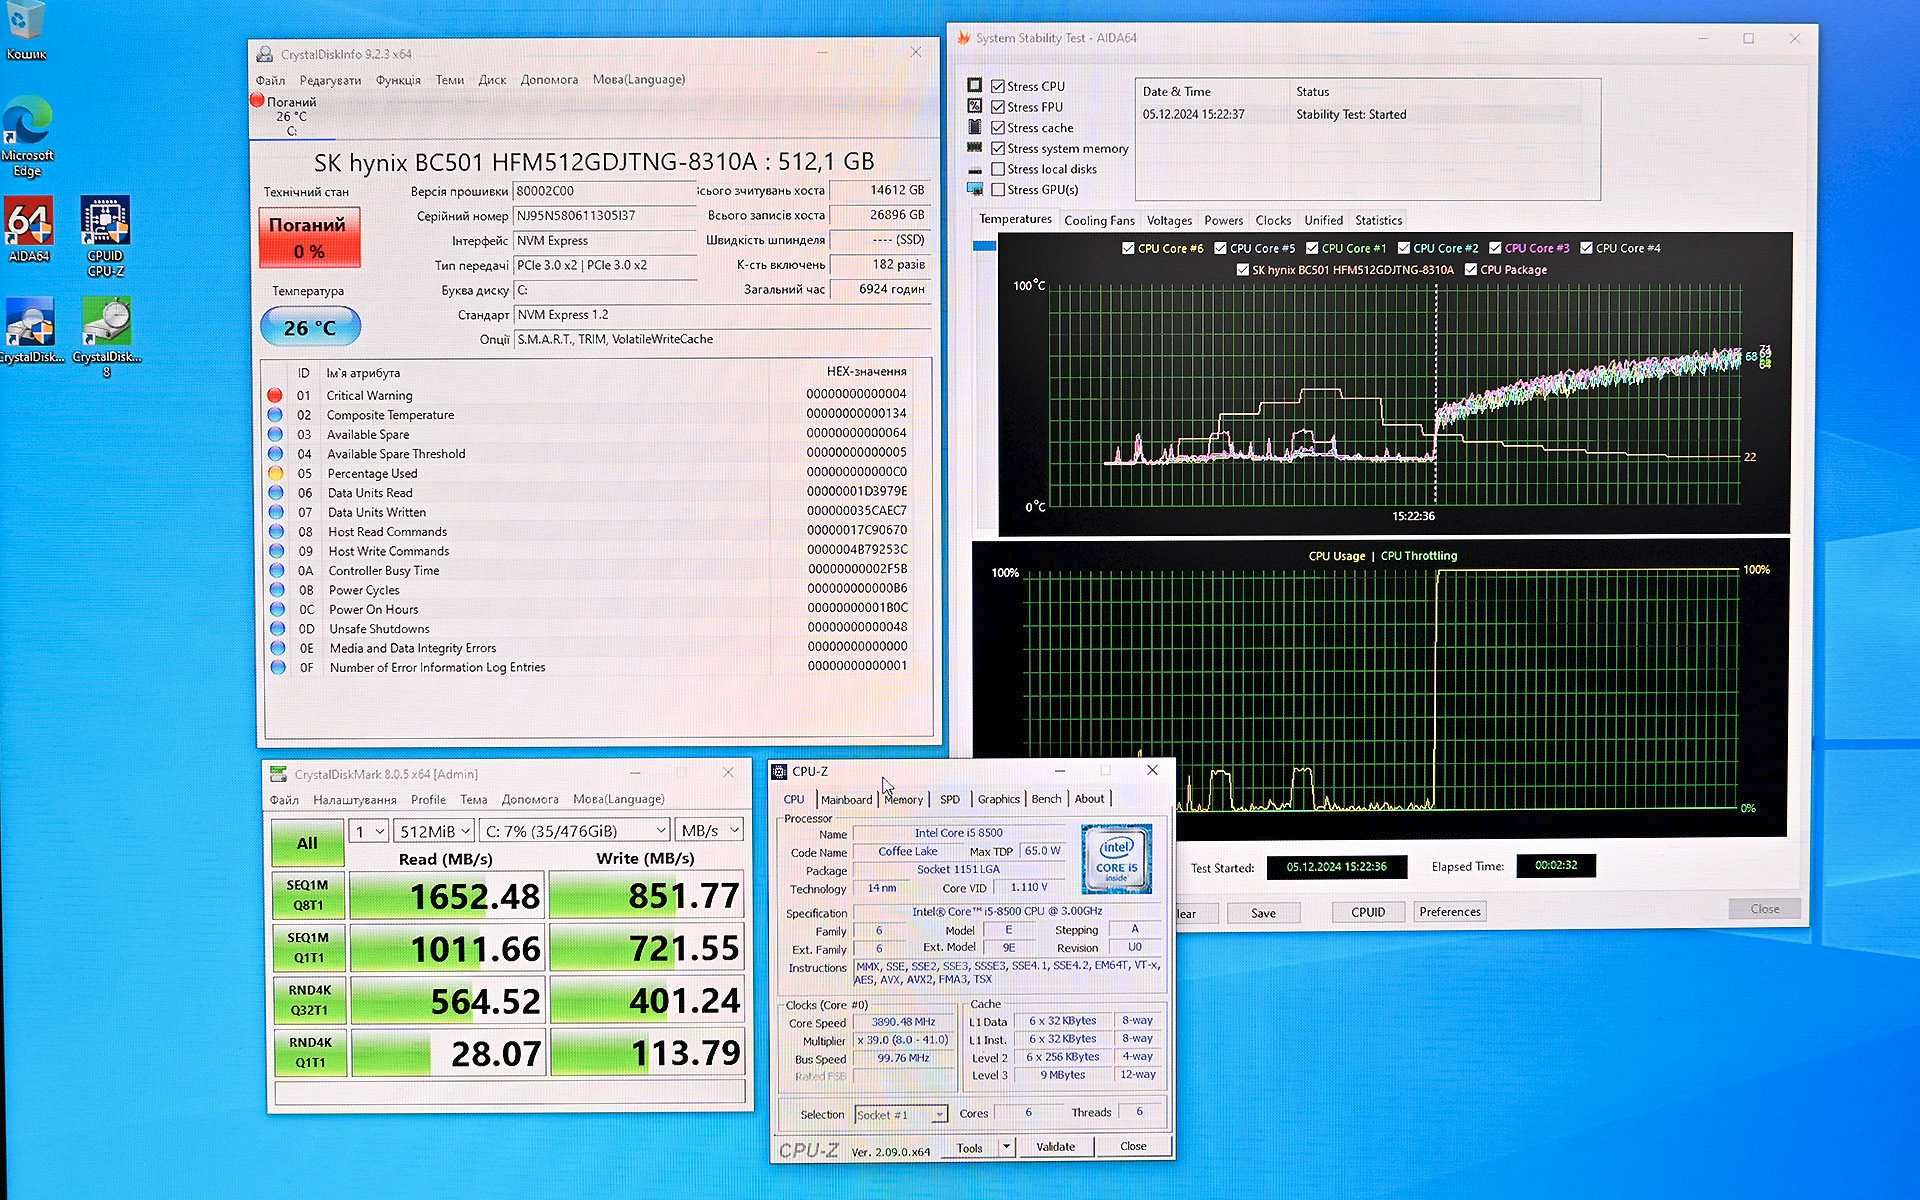Click the Preferences button in AIDA64
The image size is (1920, 1200).
(x=1449, y=911)
